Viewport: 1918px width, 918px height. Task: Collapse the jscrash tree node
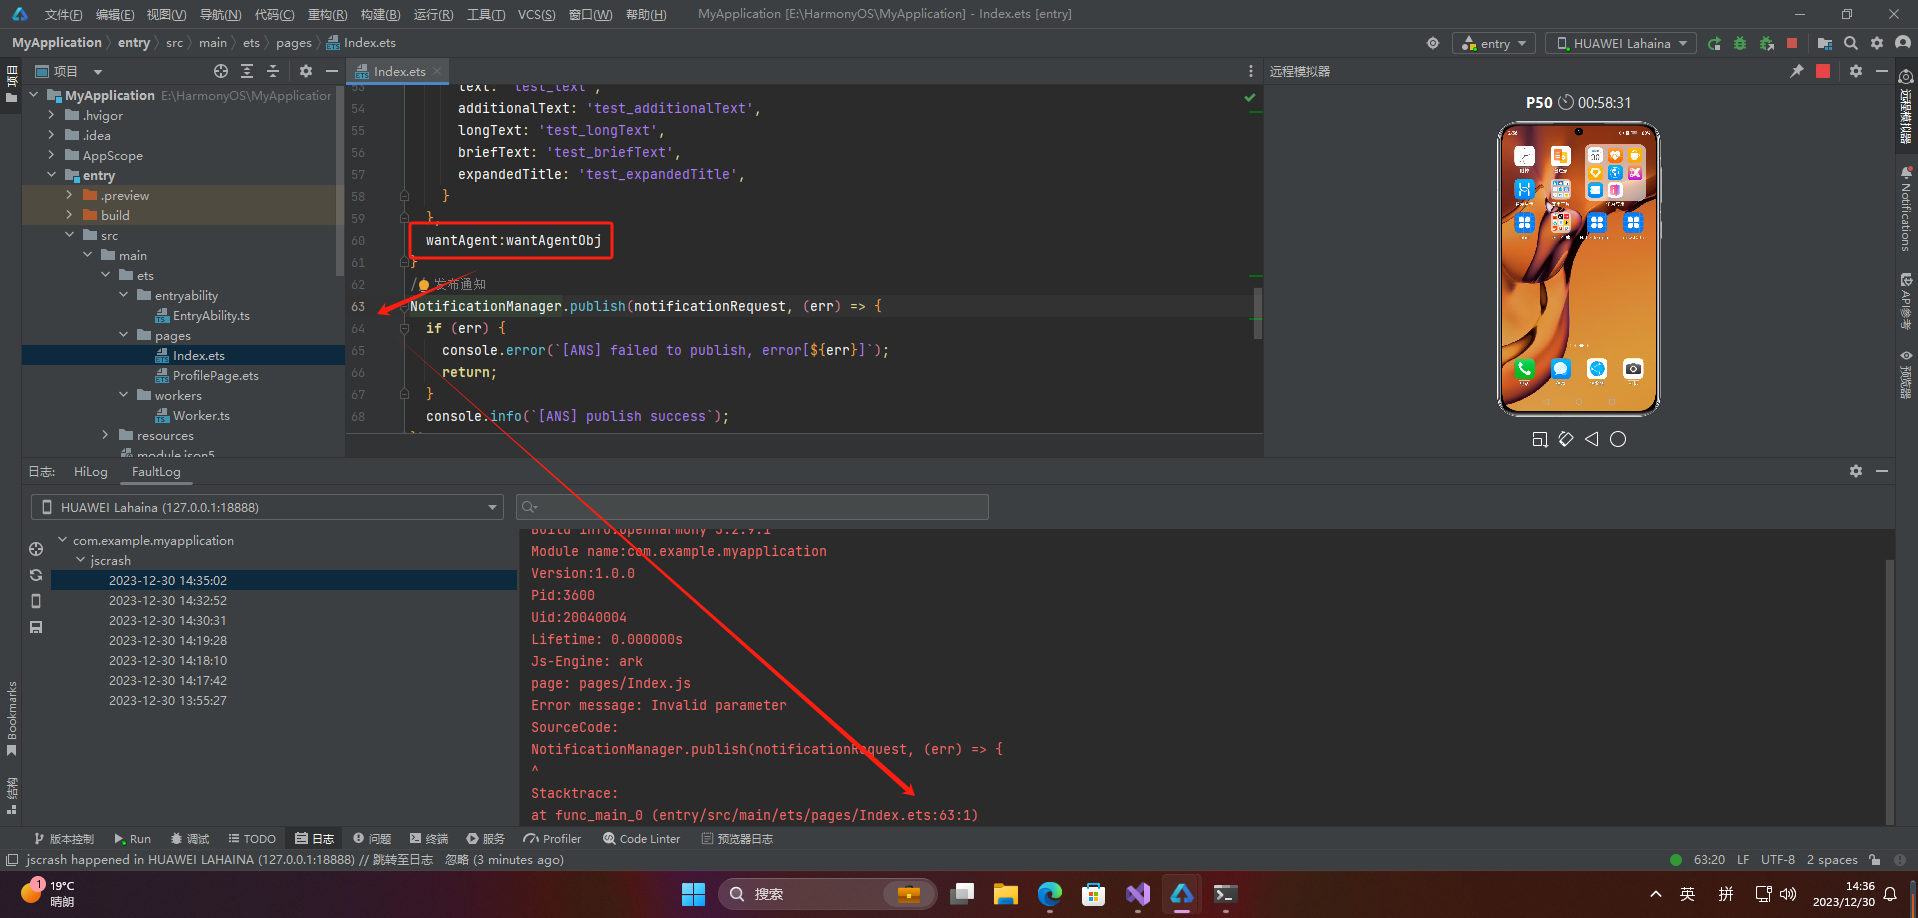(x=81, y=560)
